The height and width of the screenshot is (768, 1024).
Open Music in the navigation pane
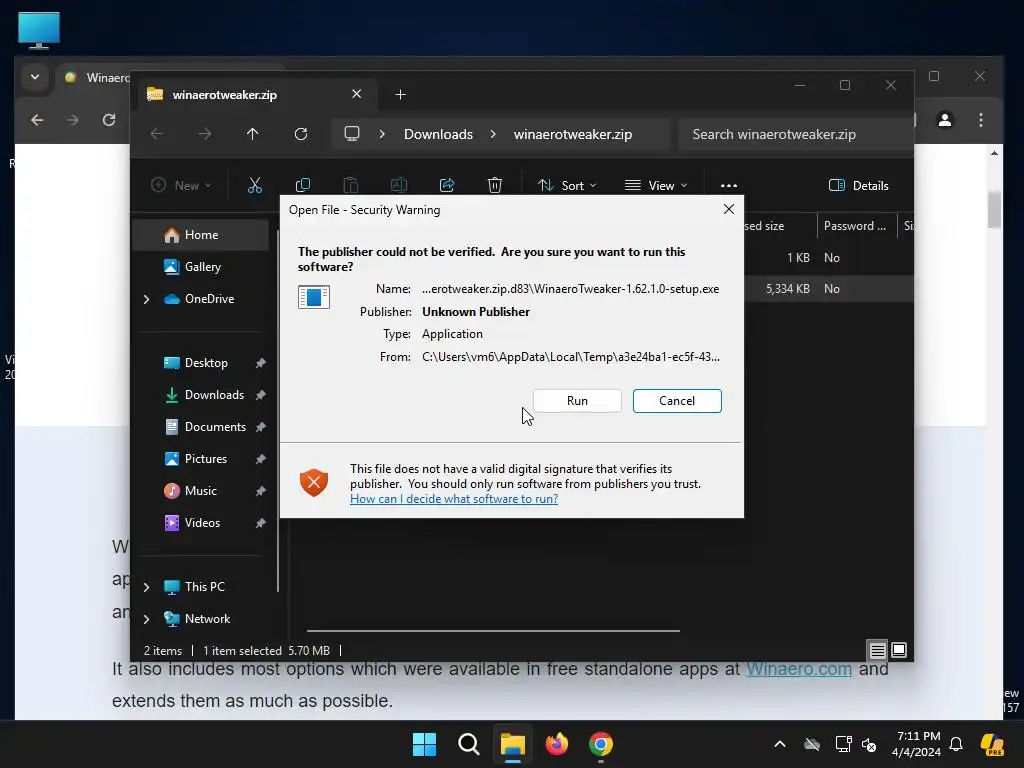(x=200, y=490)
